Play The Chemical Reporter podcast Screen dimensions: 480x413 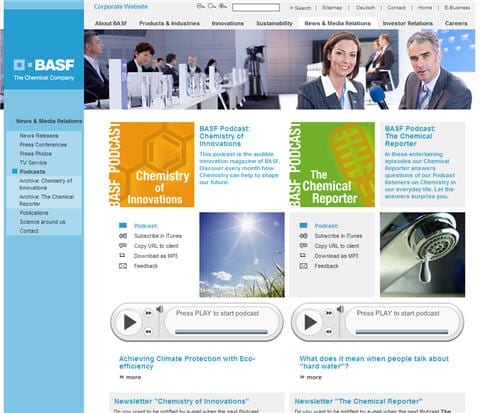tap(310, 322)
